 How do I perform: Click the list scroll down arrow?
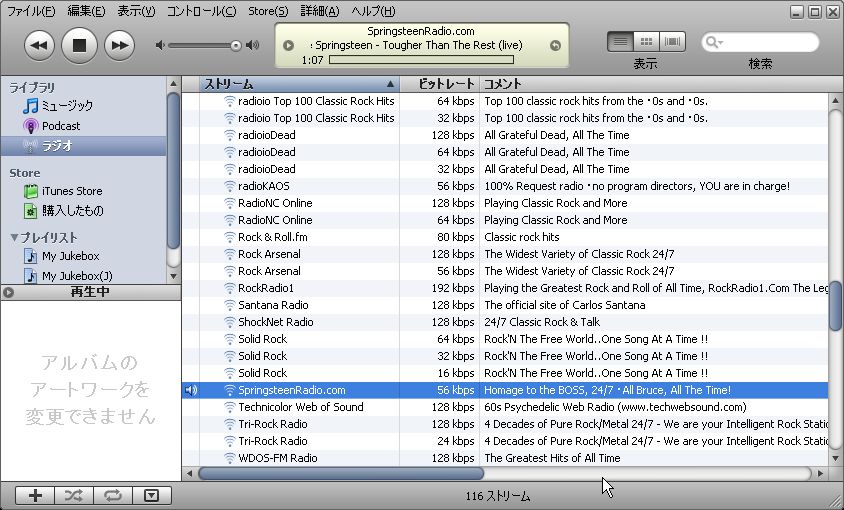tap(835, 458)
